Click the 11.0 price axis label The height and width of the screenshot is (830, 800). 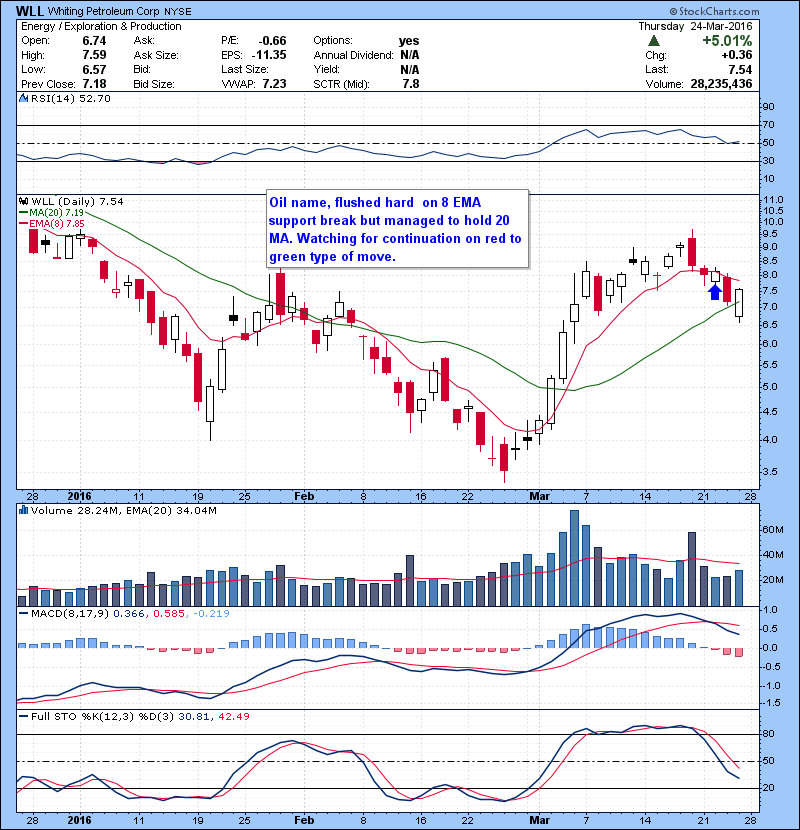(x=773, y=200)
